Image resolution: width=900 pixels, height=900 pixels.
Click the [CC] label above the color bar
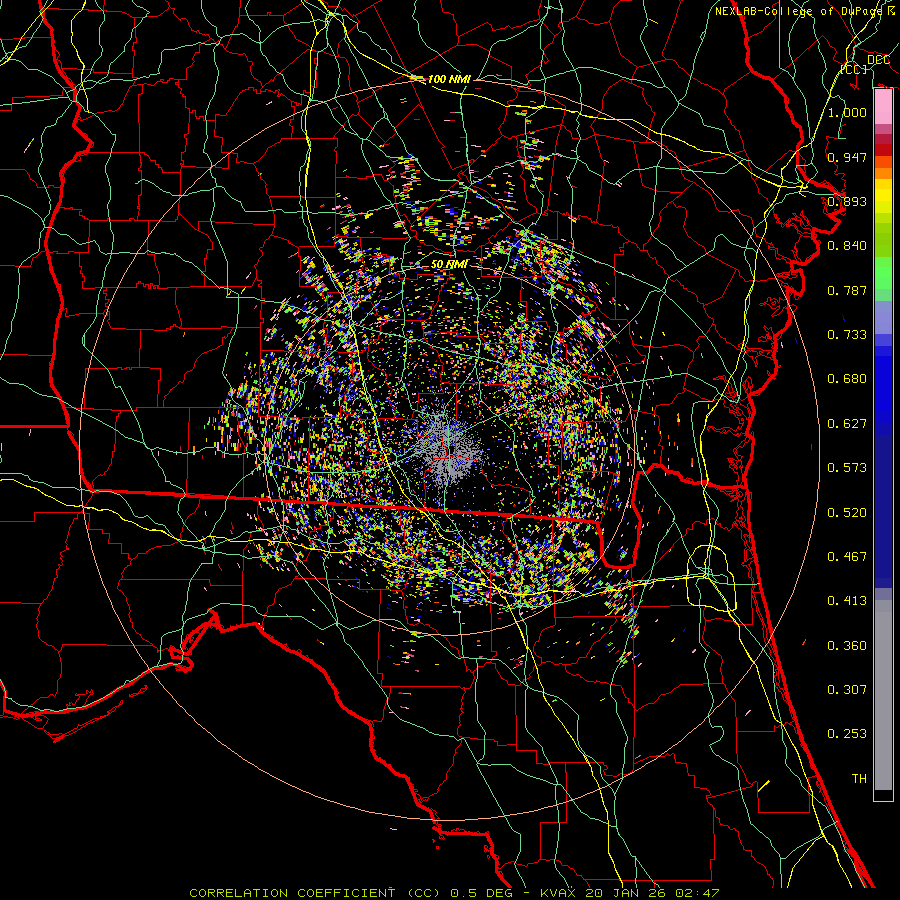tap(854, 69)
